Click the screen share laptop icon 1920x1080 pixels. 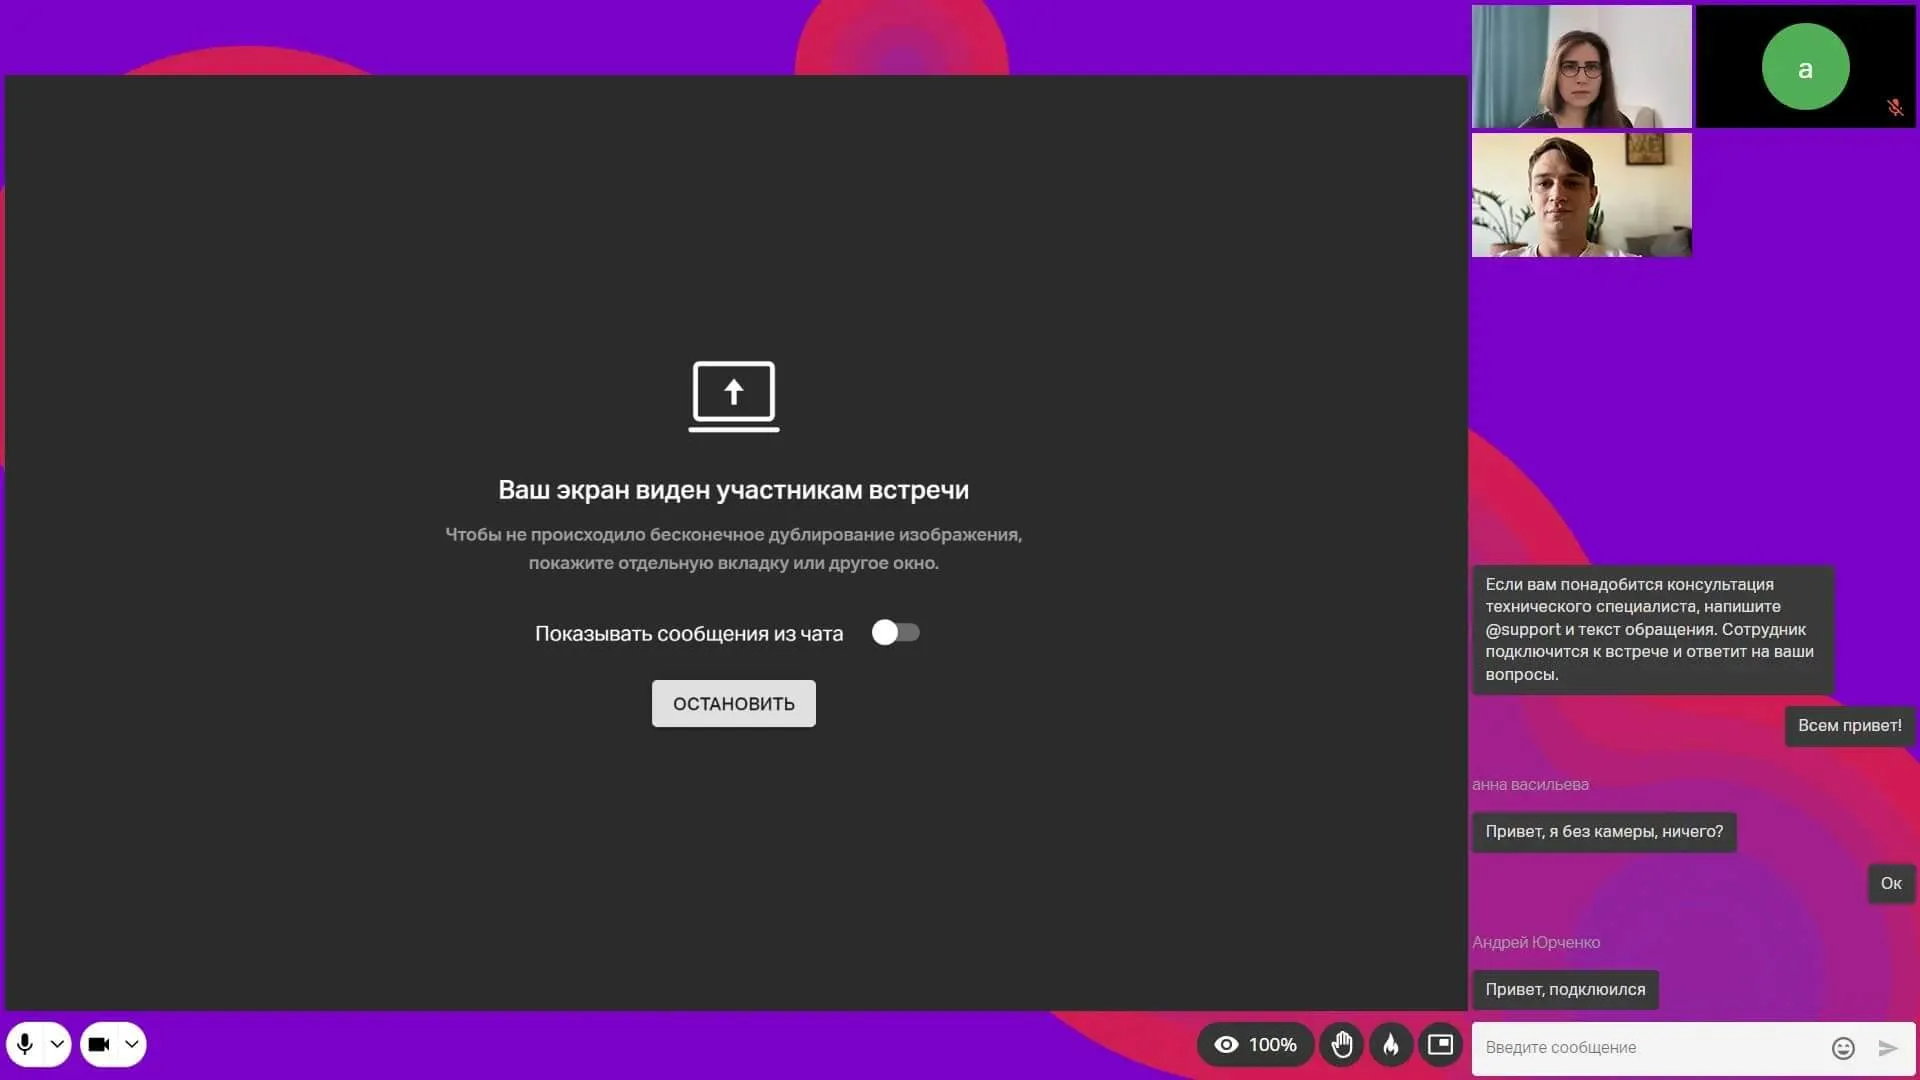pyautogui.click(x=734, y=396)
